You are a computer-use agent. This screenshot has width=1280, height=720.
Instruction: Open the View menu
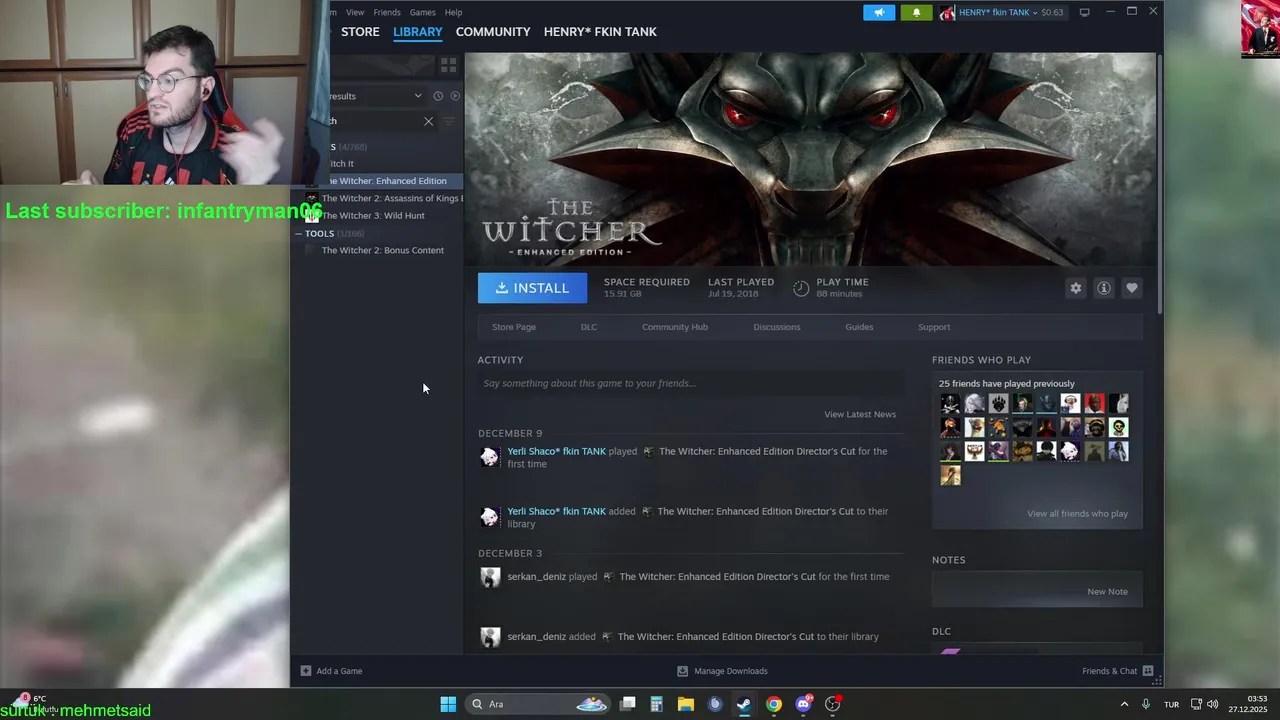355,12
